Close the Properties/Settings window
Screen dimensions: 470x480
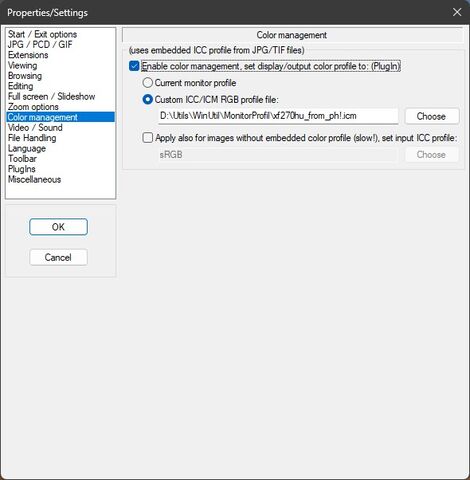pyautogui.click(x=457, y=12)
